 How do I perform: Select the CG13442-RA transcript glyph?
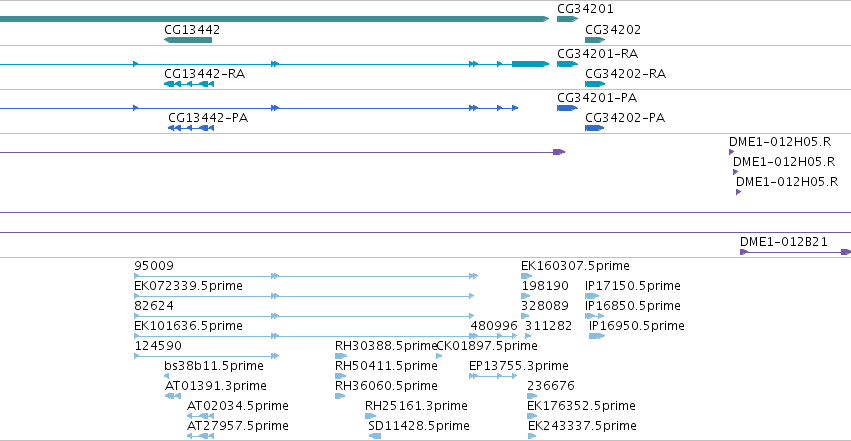[x=189, y=84]
